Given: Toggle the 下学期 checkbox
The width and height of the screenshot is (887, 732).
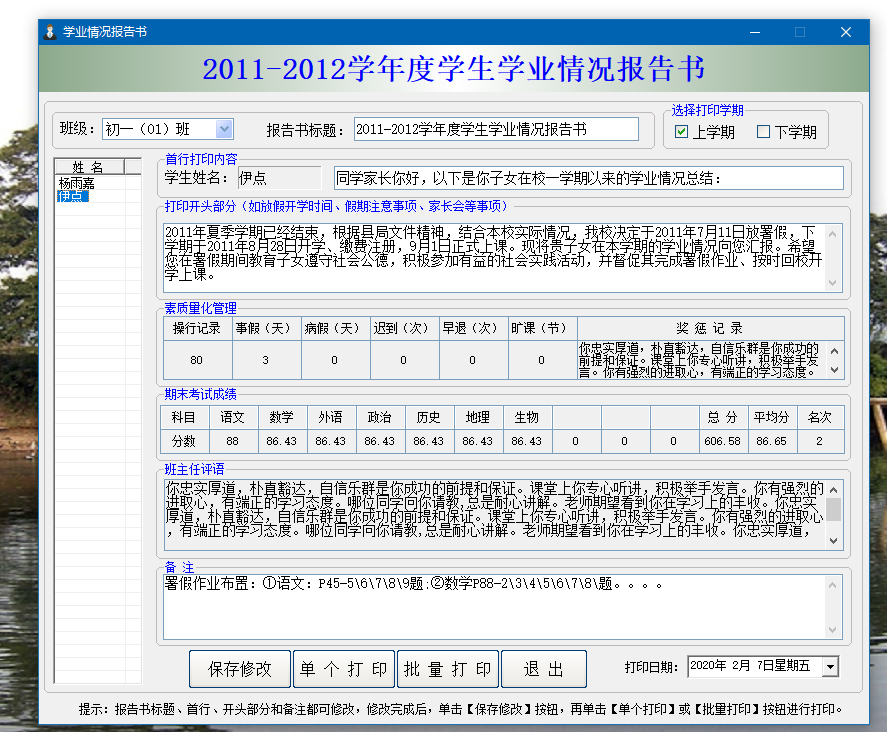Looking at the screenshot, I should 764,132.
